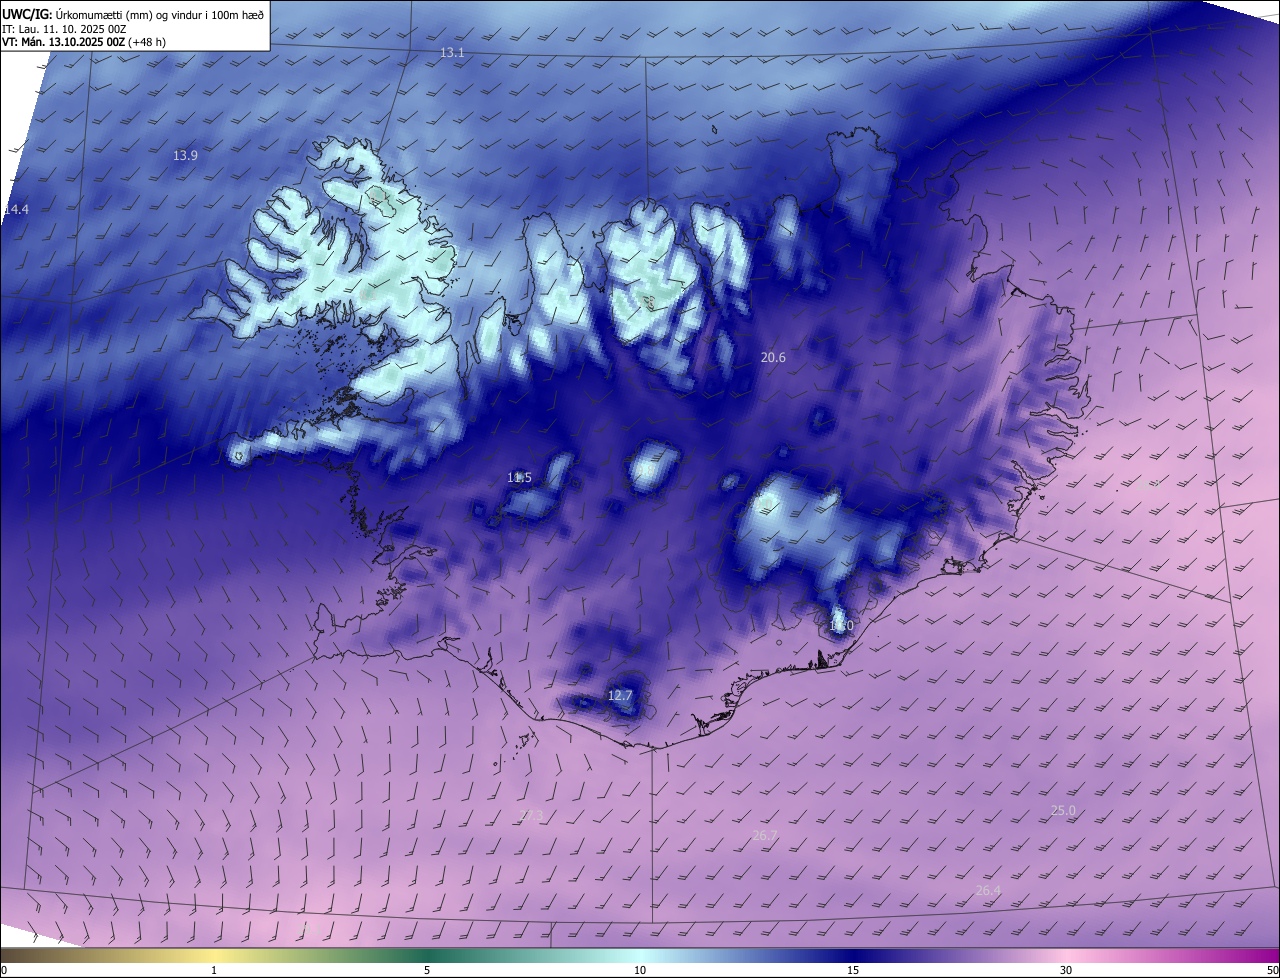Click the color scale tick label 10

(640, 970)
